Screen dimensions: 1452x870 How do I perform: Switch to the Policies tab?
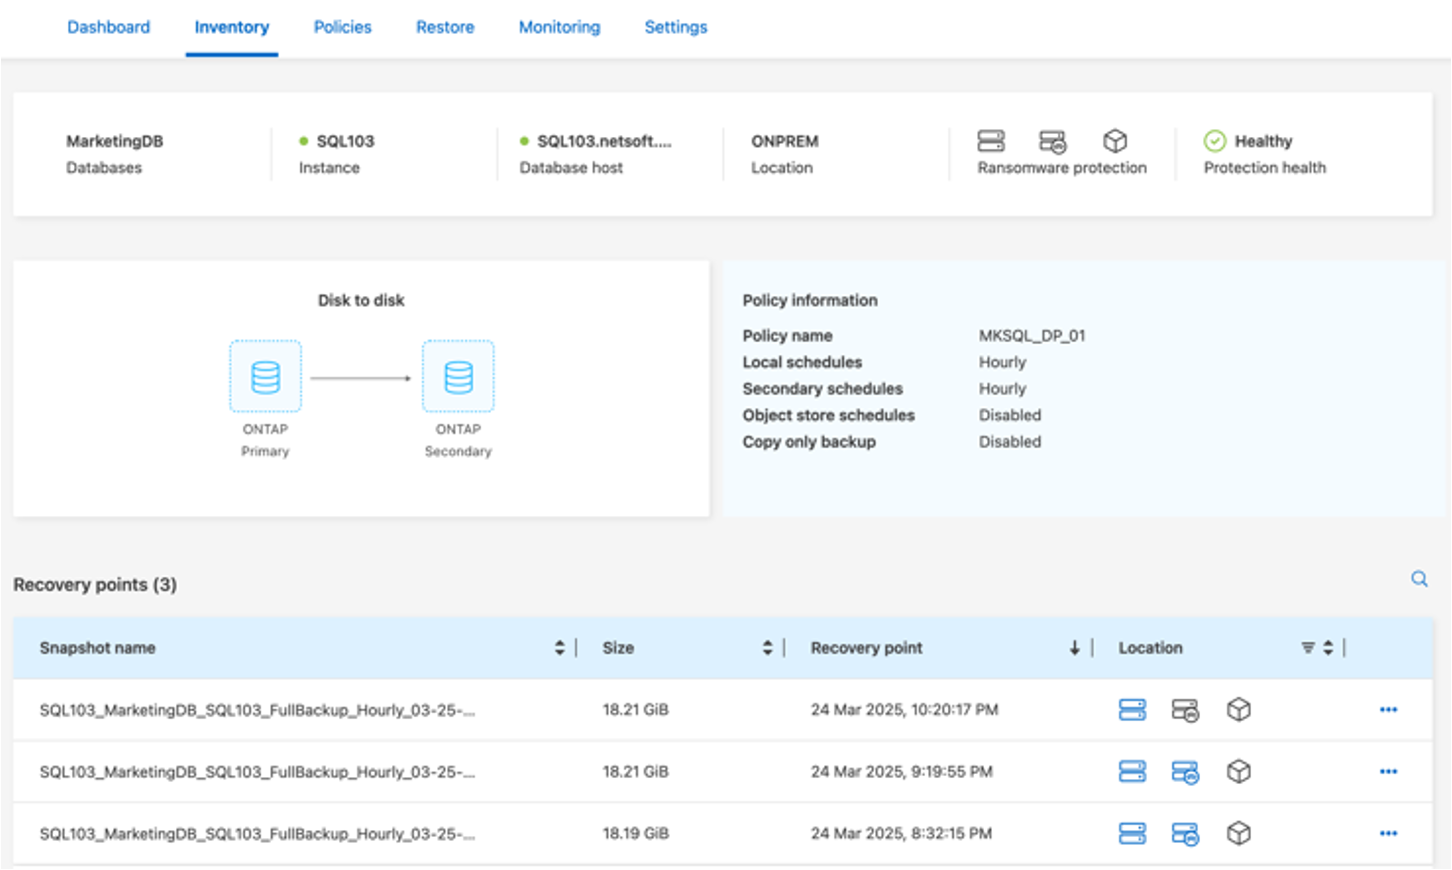tap(342, 27)
